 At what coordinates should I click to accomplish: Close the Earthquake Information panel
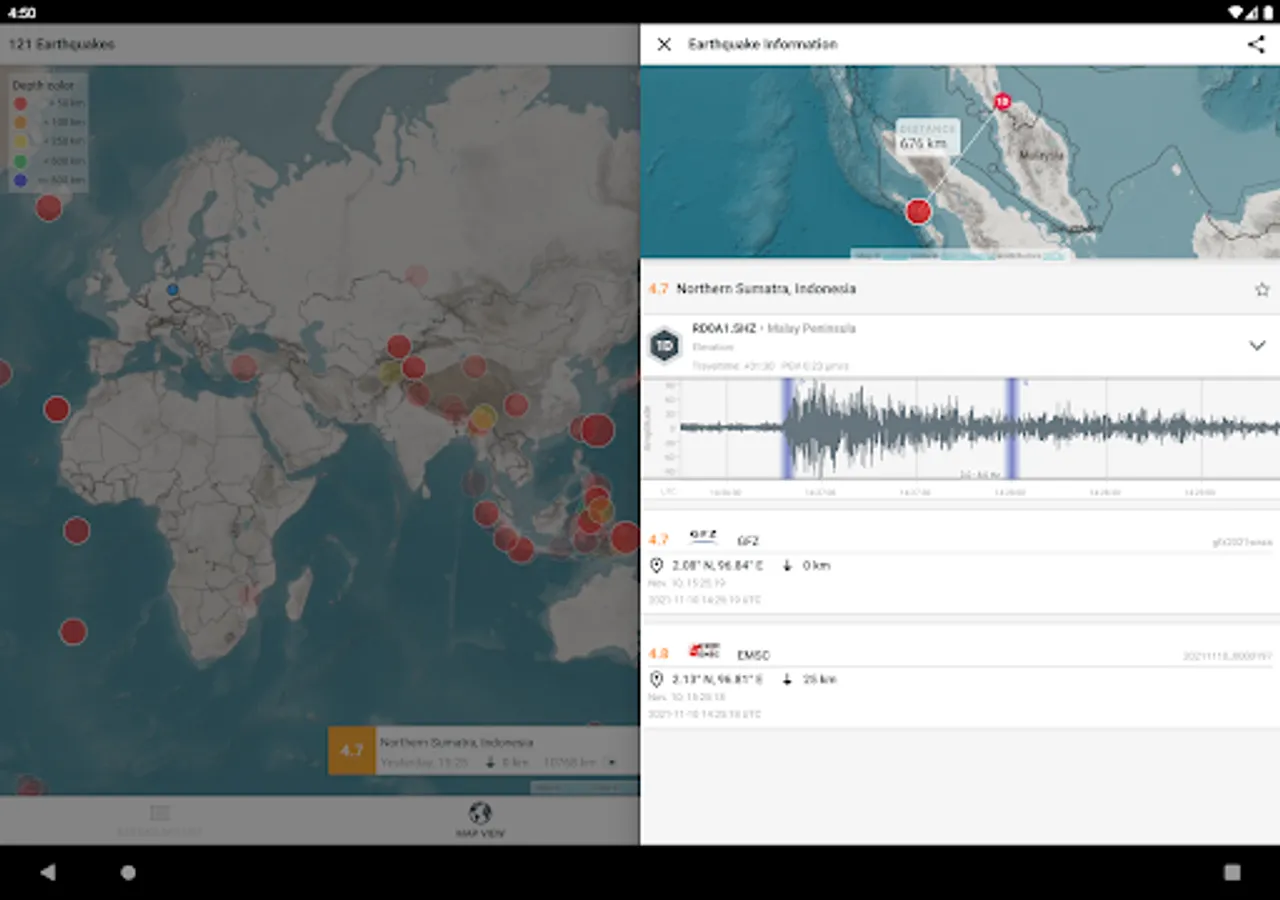(664, 44)
